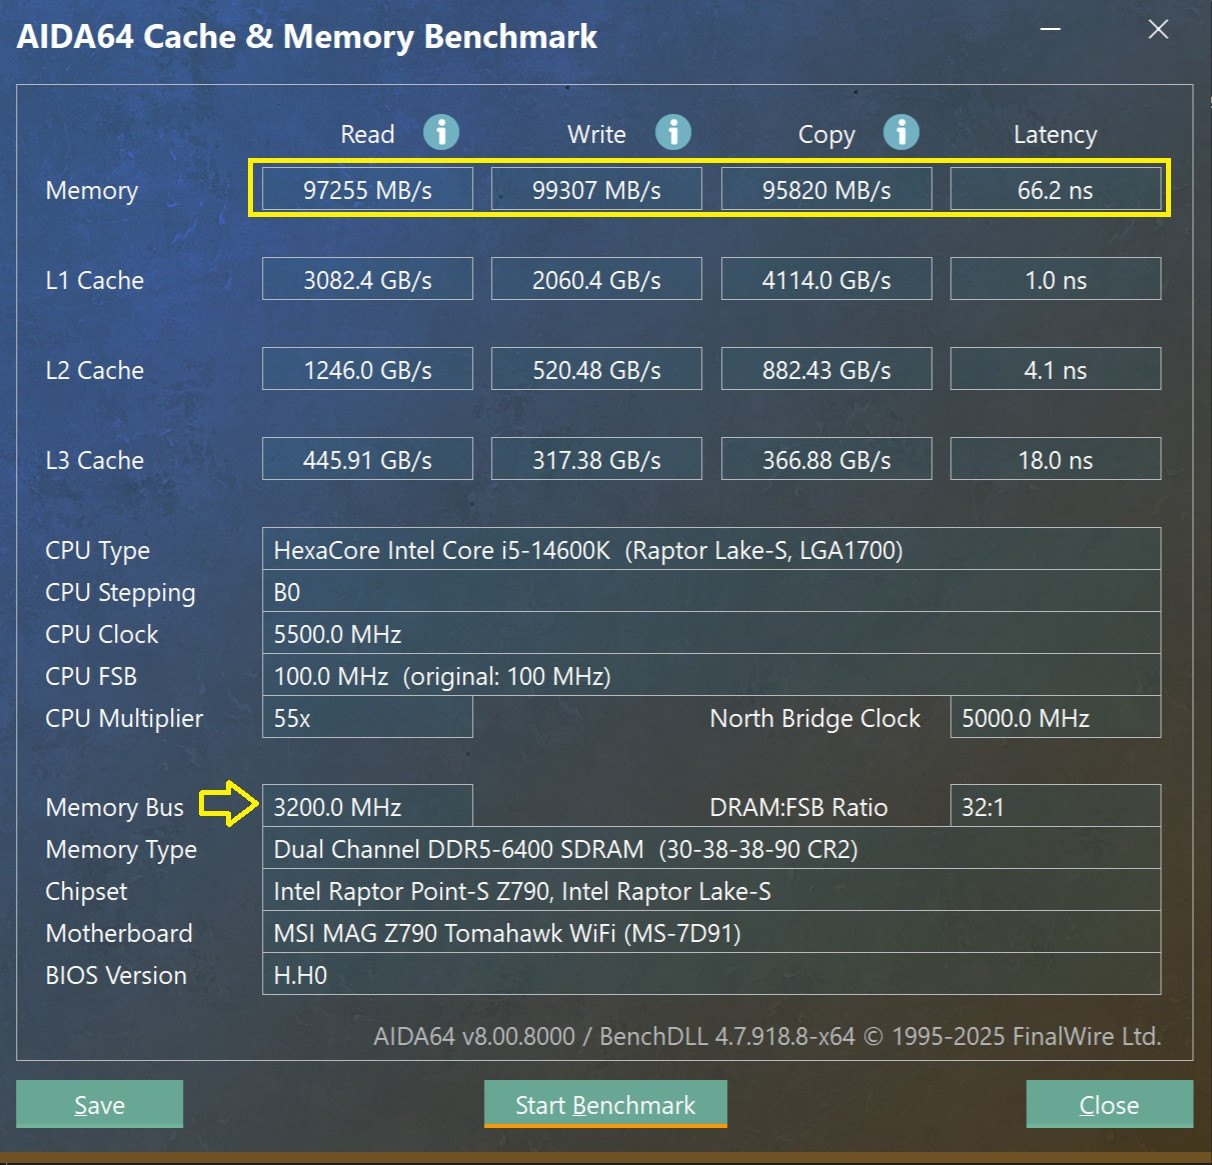Select L1 Cache read value 3082.4 GB/s

click(367, 279)
